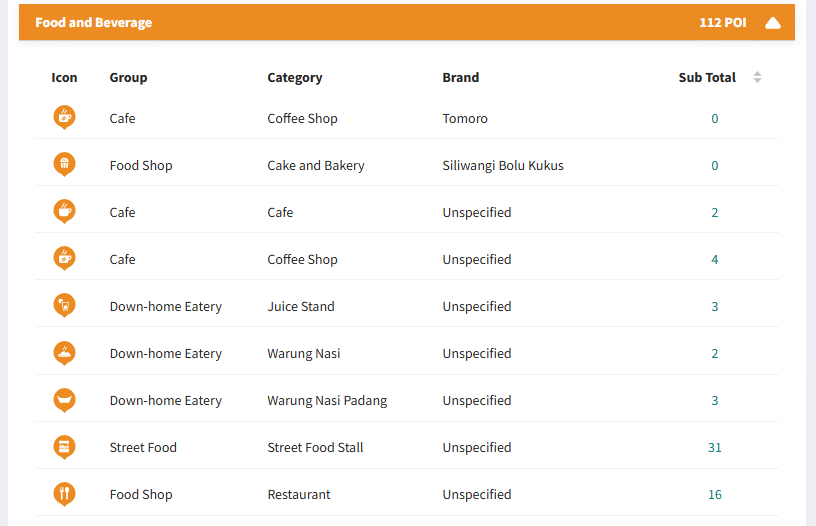Click the Sub Total column header
The image size is (816, 526).
pos(707,78)
